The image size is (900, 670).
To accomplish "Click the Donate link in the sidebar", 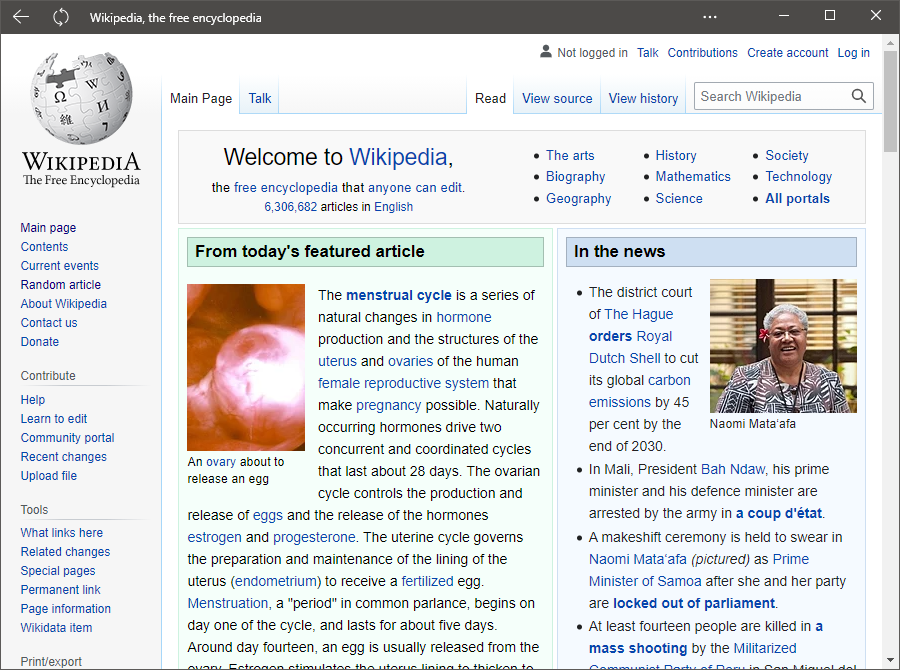I will 39,341.
